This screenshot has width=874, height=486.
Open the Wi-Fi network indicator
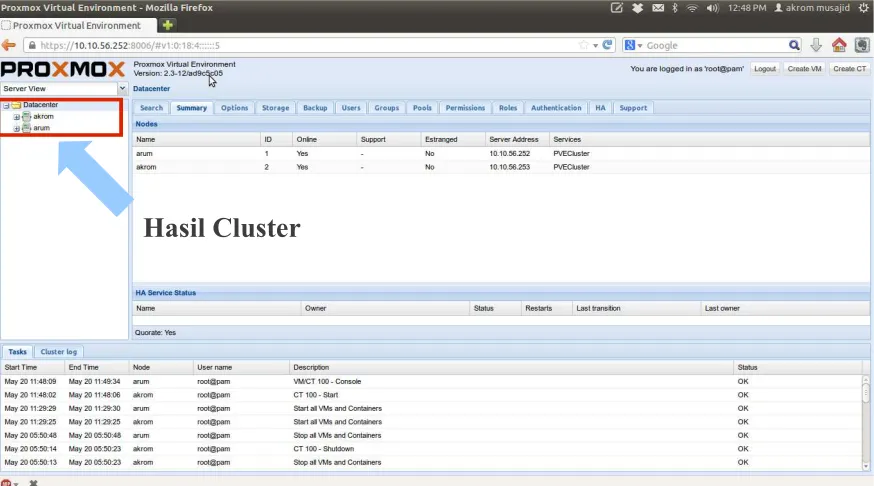(x=692, y=8)
